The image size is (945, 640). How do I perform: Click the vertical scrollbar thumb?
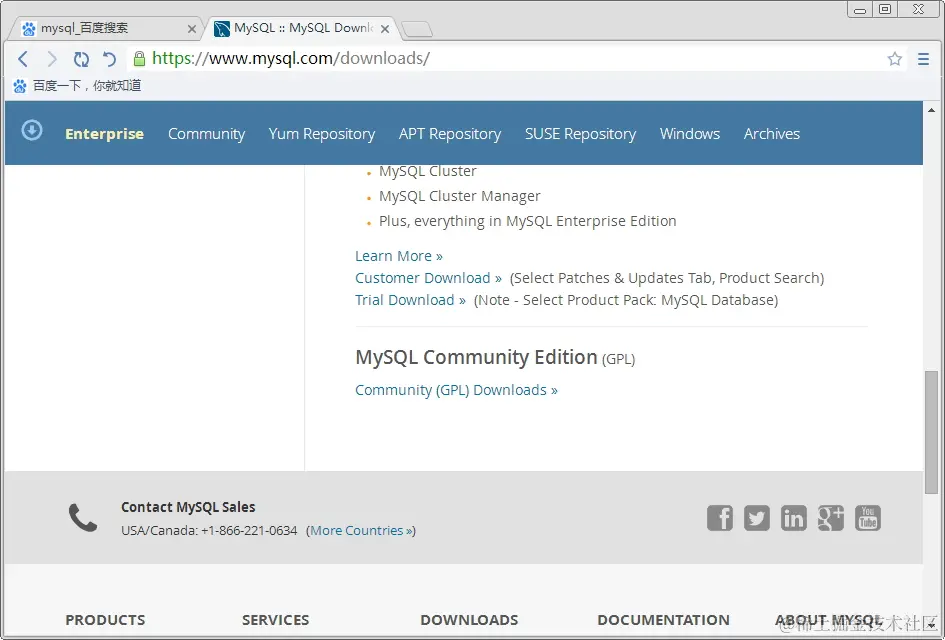tap(931, 432)
